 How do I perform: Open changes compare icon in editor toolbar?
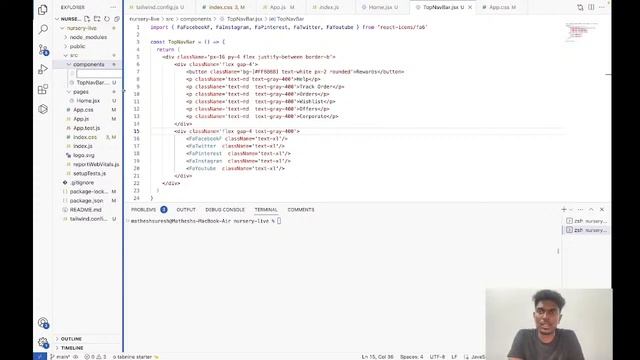[580, 7]
